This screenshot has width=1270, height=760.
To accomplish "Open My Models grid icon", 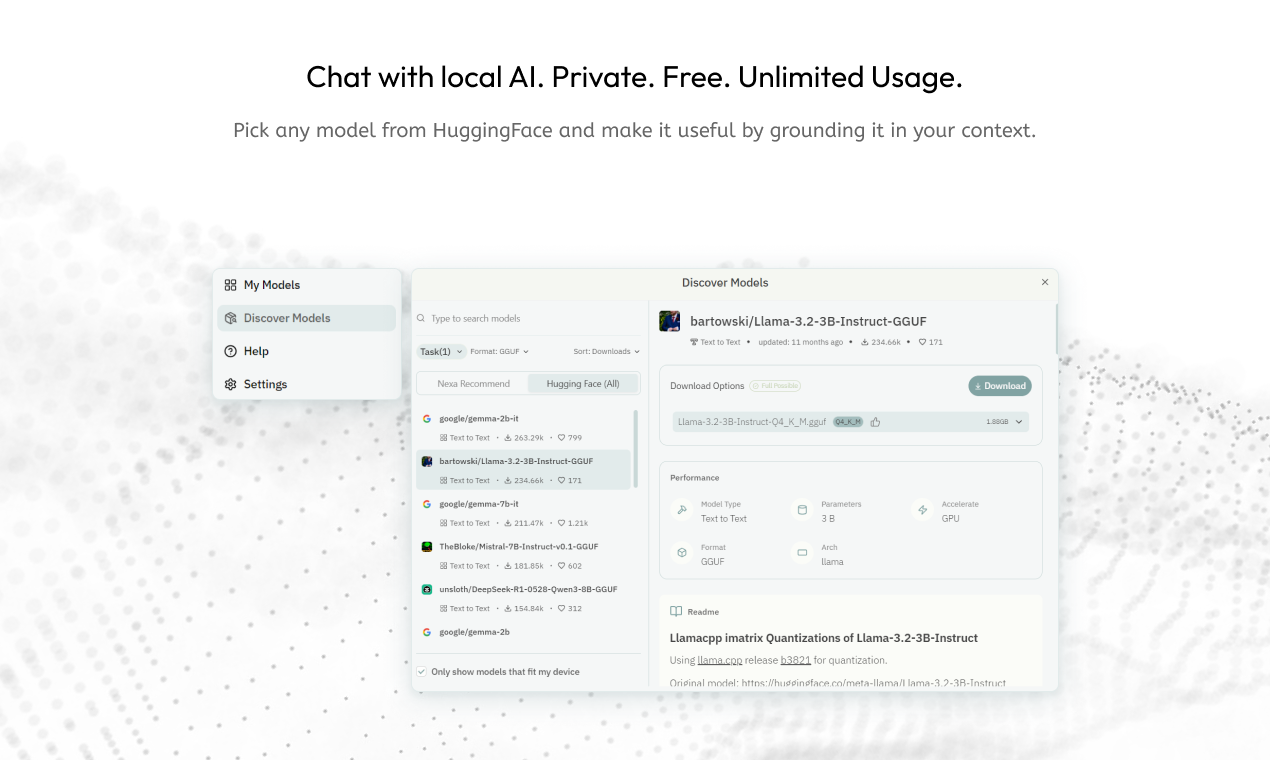I will [231, 285].
